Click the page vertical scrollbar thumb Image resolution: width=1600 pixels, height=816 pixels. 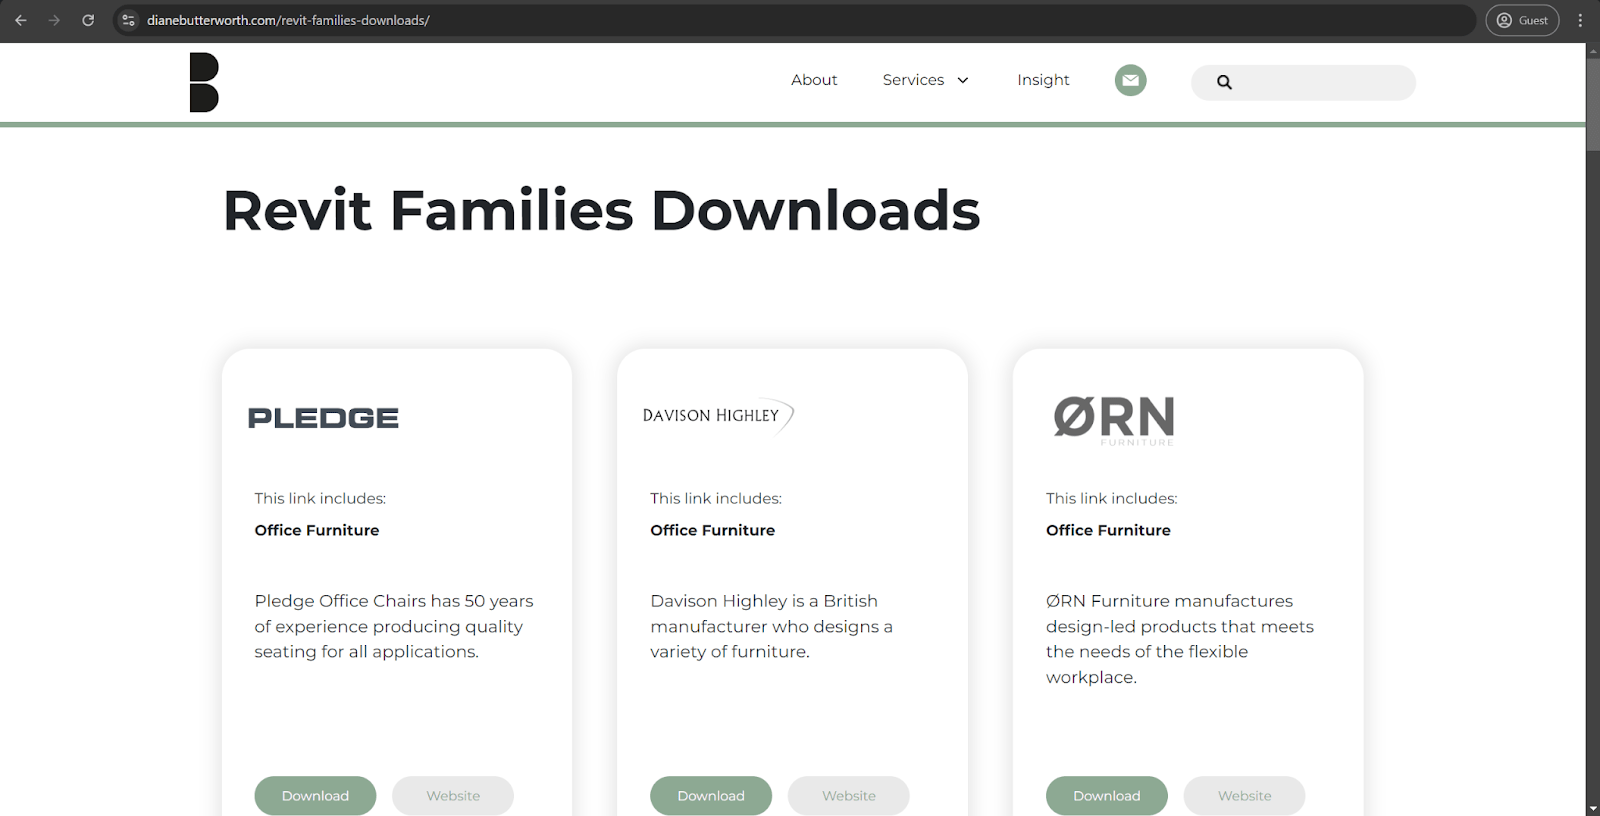tap(1593, 105)
